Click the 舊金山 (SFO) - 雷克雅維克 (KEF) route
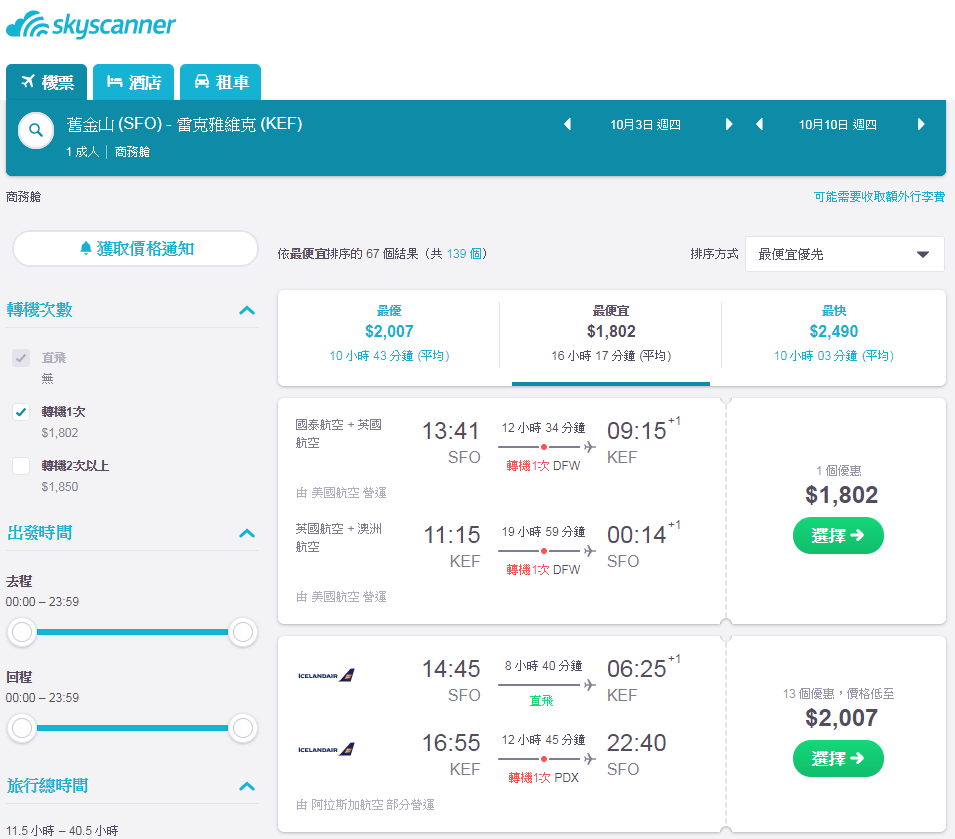Viewport: 955px width, 839px height. click(x=185, y=124)
